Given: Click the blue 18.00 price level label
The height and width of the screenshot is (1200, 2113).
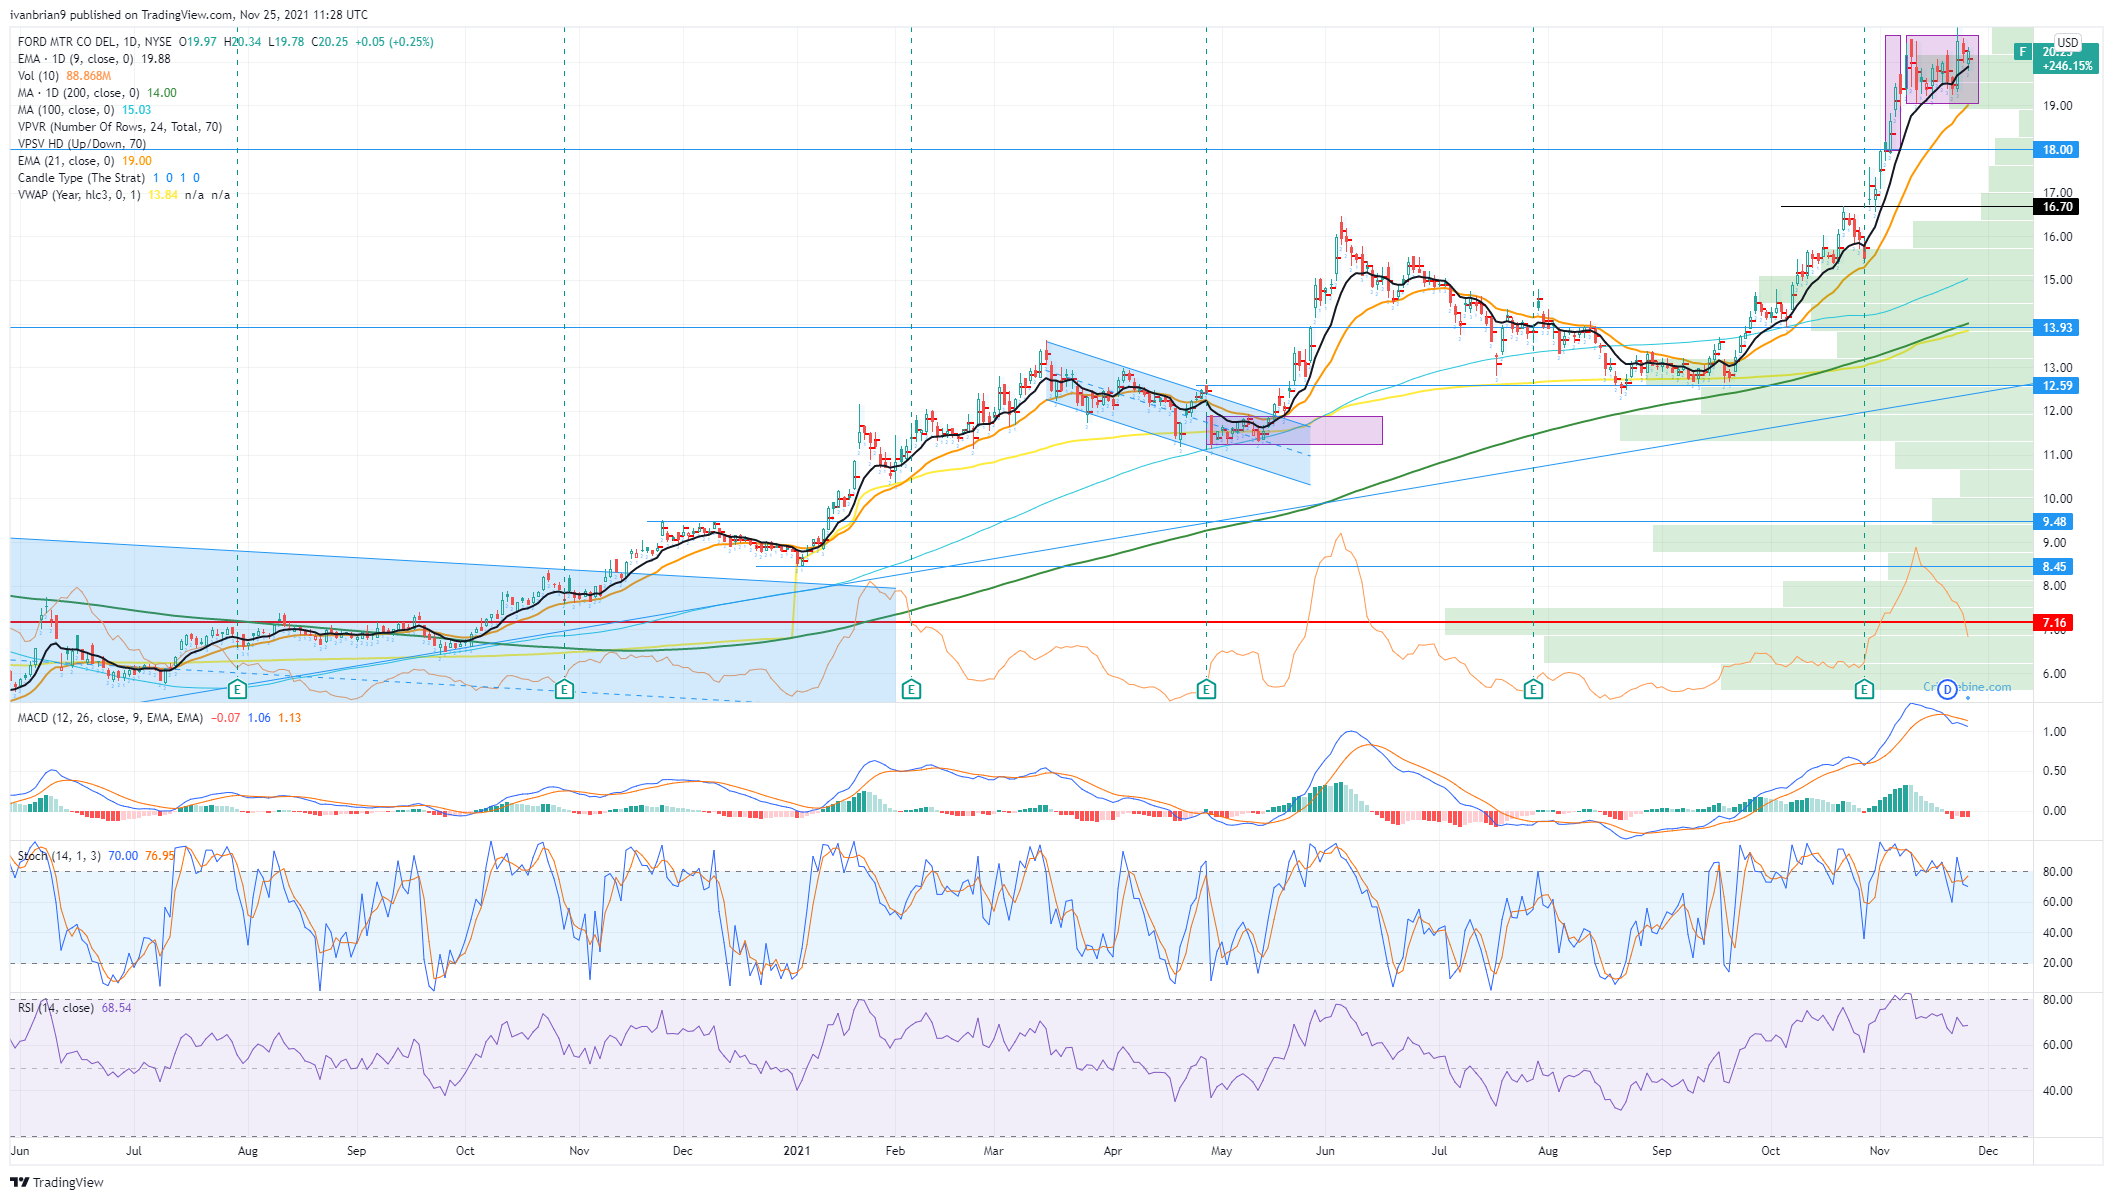Looking at the screenshot, I should point(2056,150).
